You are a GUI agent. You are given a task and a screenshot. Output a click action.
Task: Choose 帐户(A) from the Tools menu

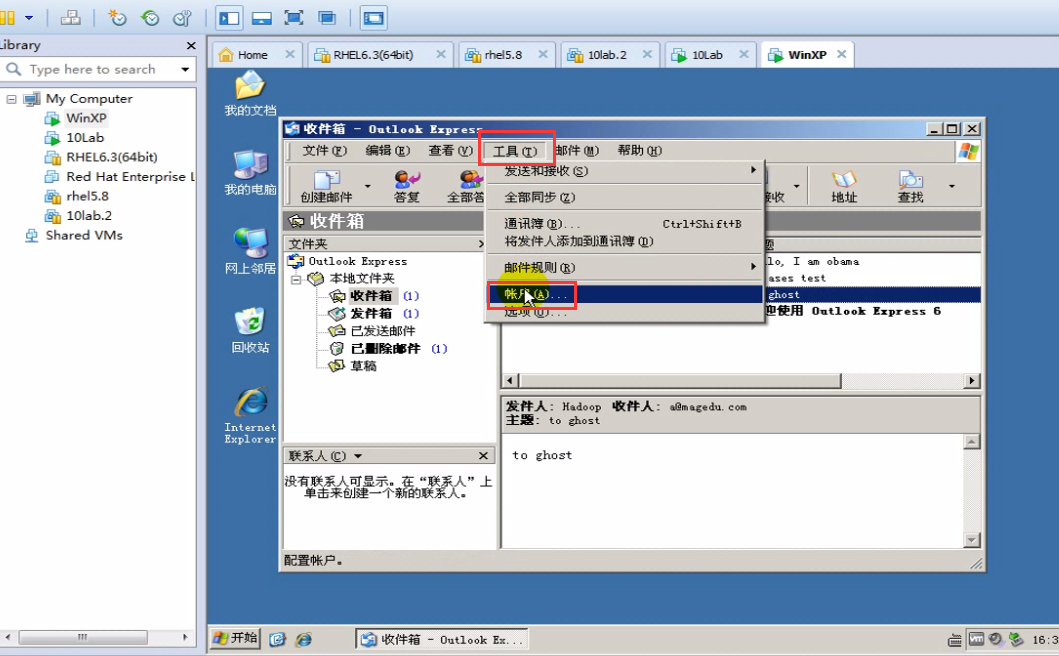(x=625, y=295)
